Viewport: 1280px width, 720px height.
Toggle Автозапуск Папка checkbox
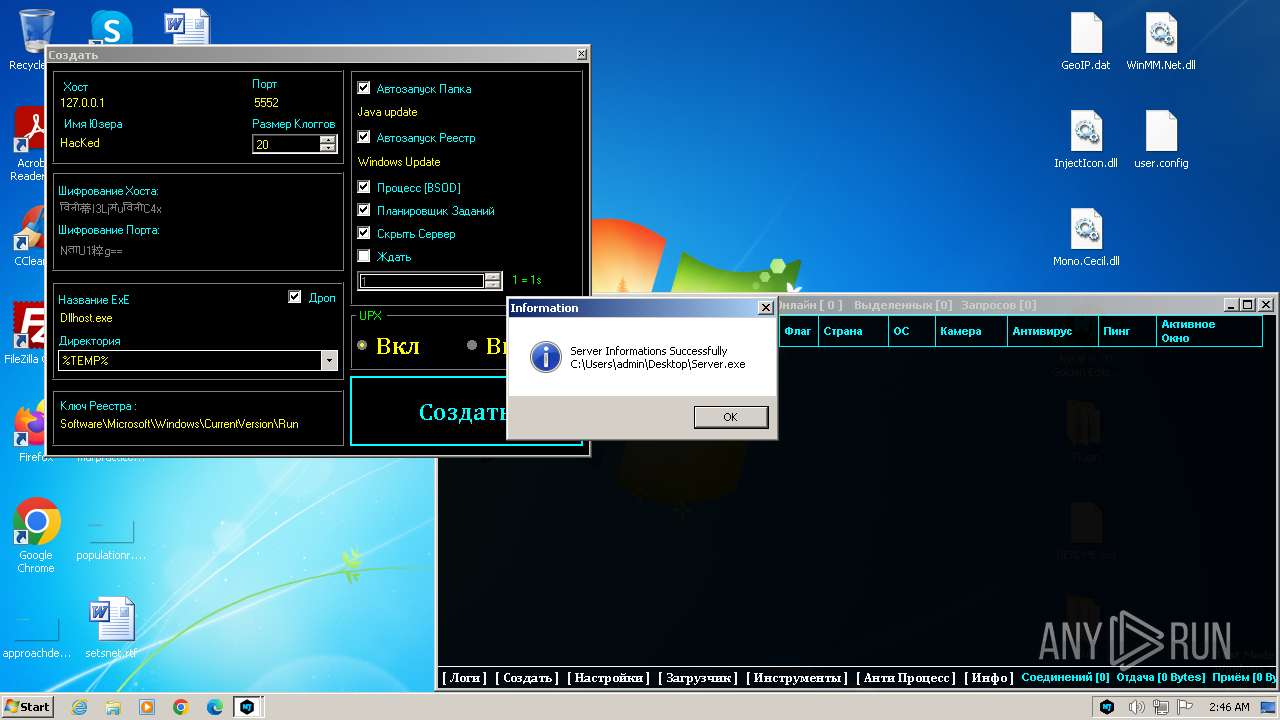point(364,88)
